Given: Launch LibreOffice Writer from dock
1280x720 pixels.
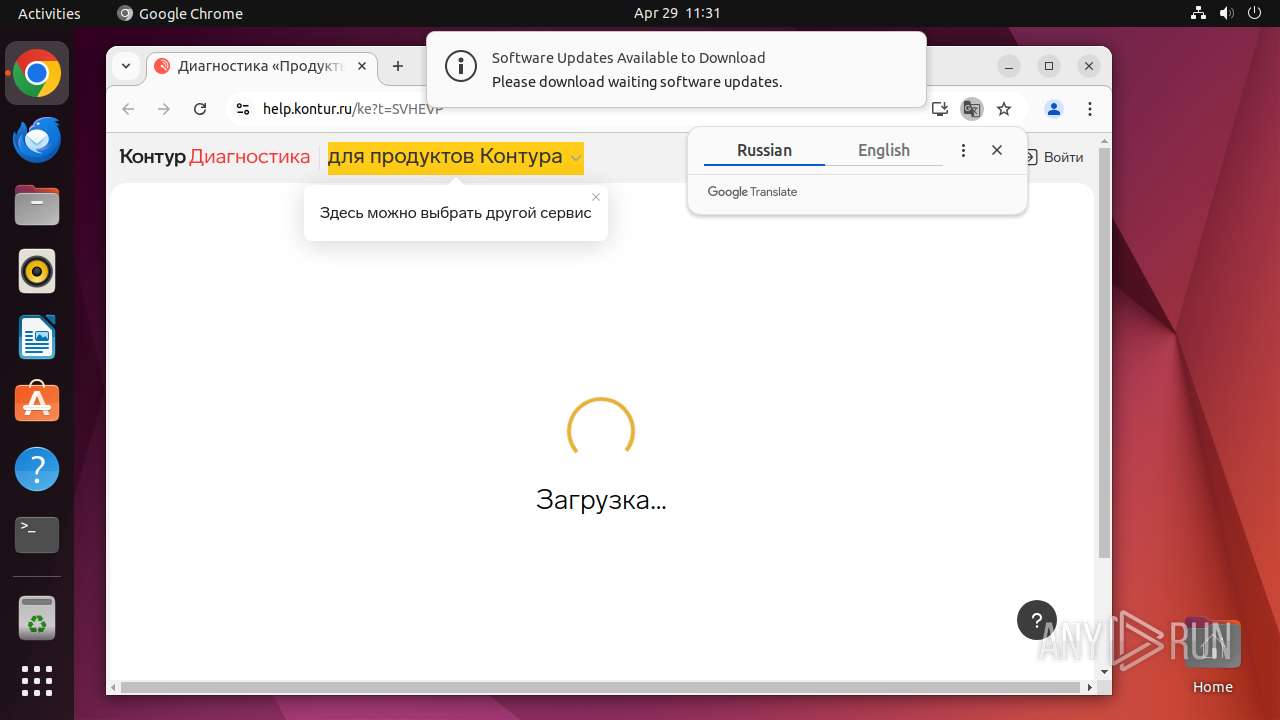Looking at the screenshot, I should (37, 337).
